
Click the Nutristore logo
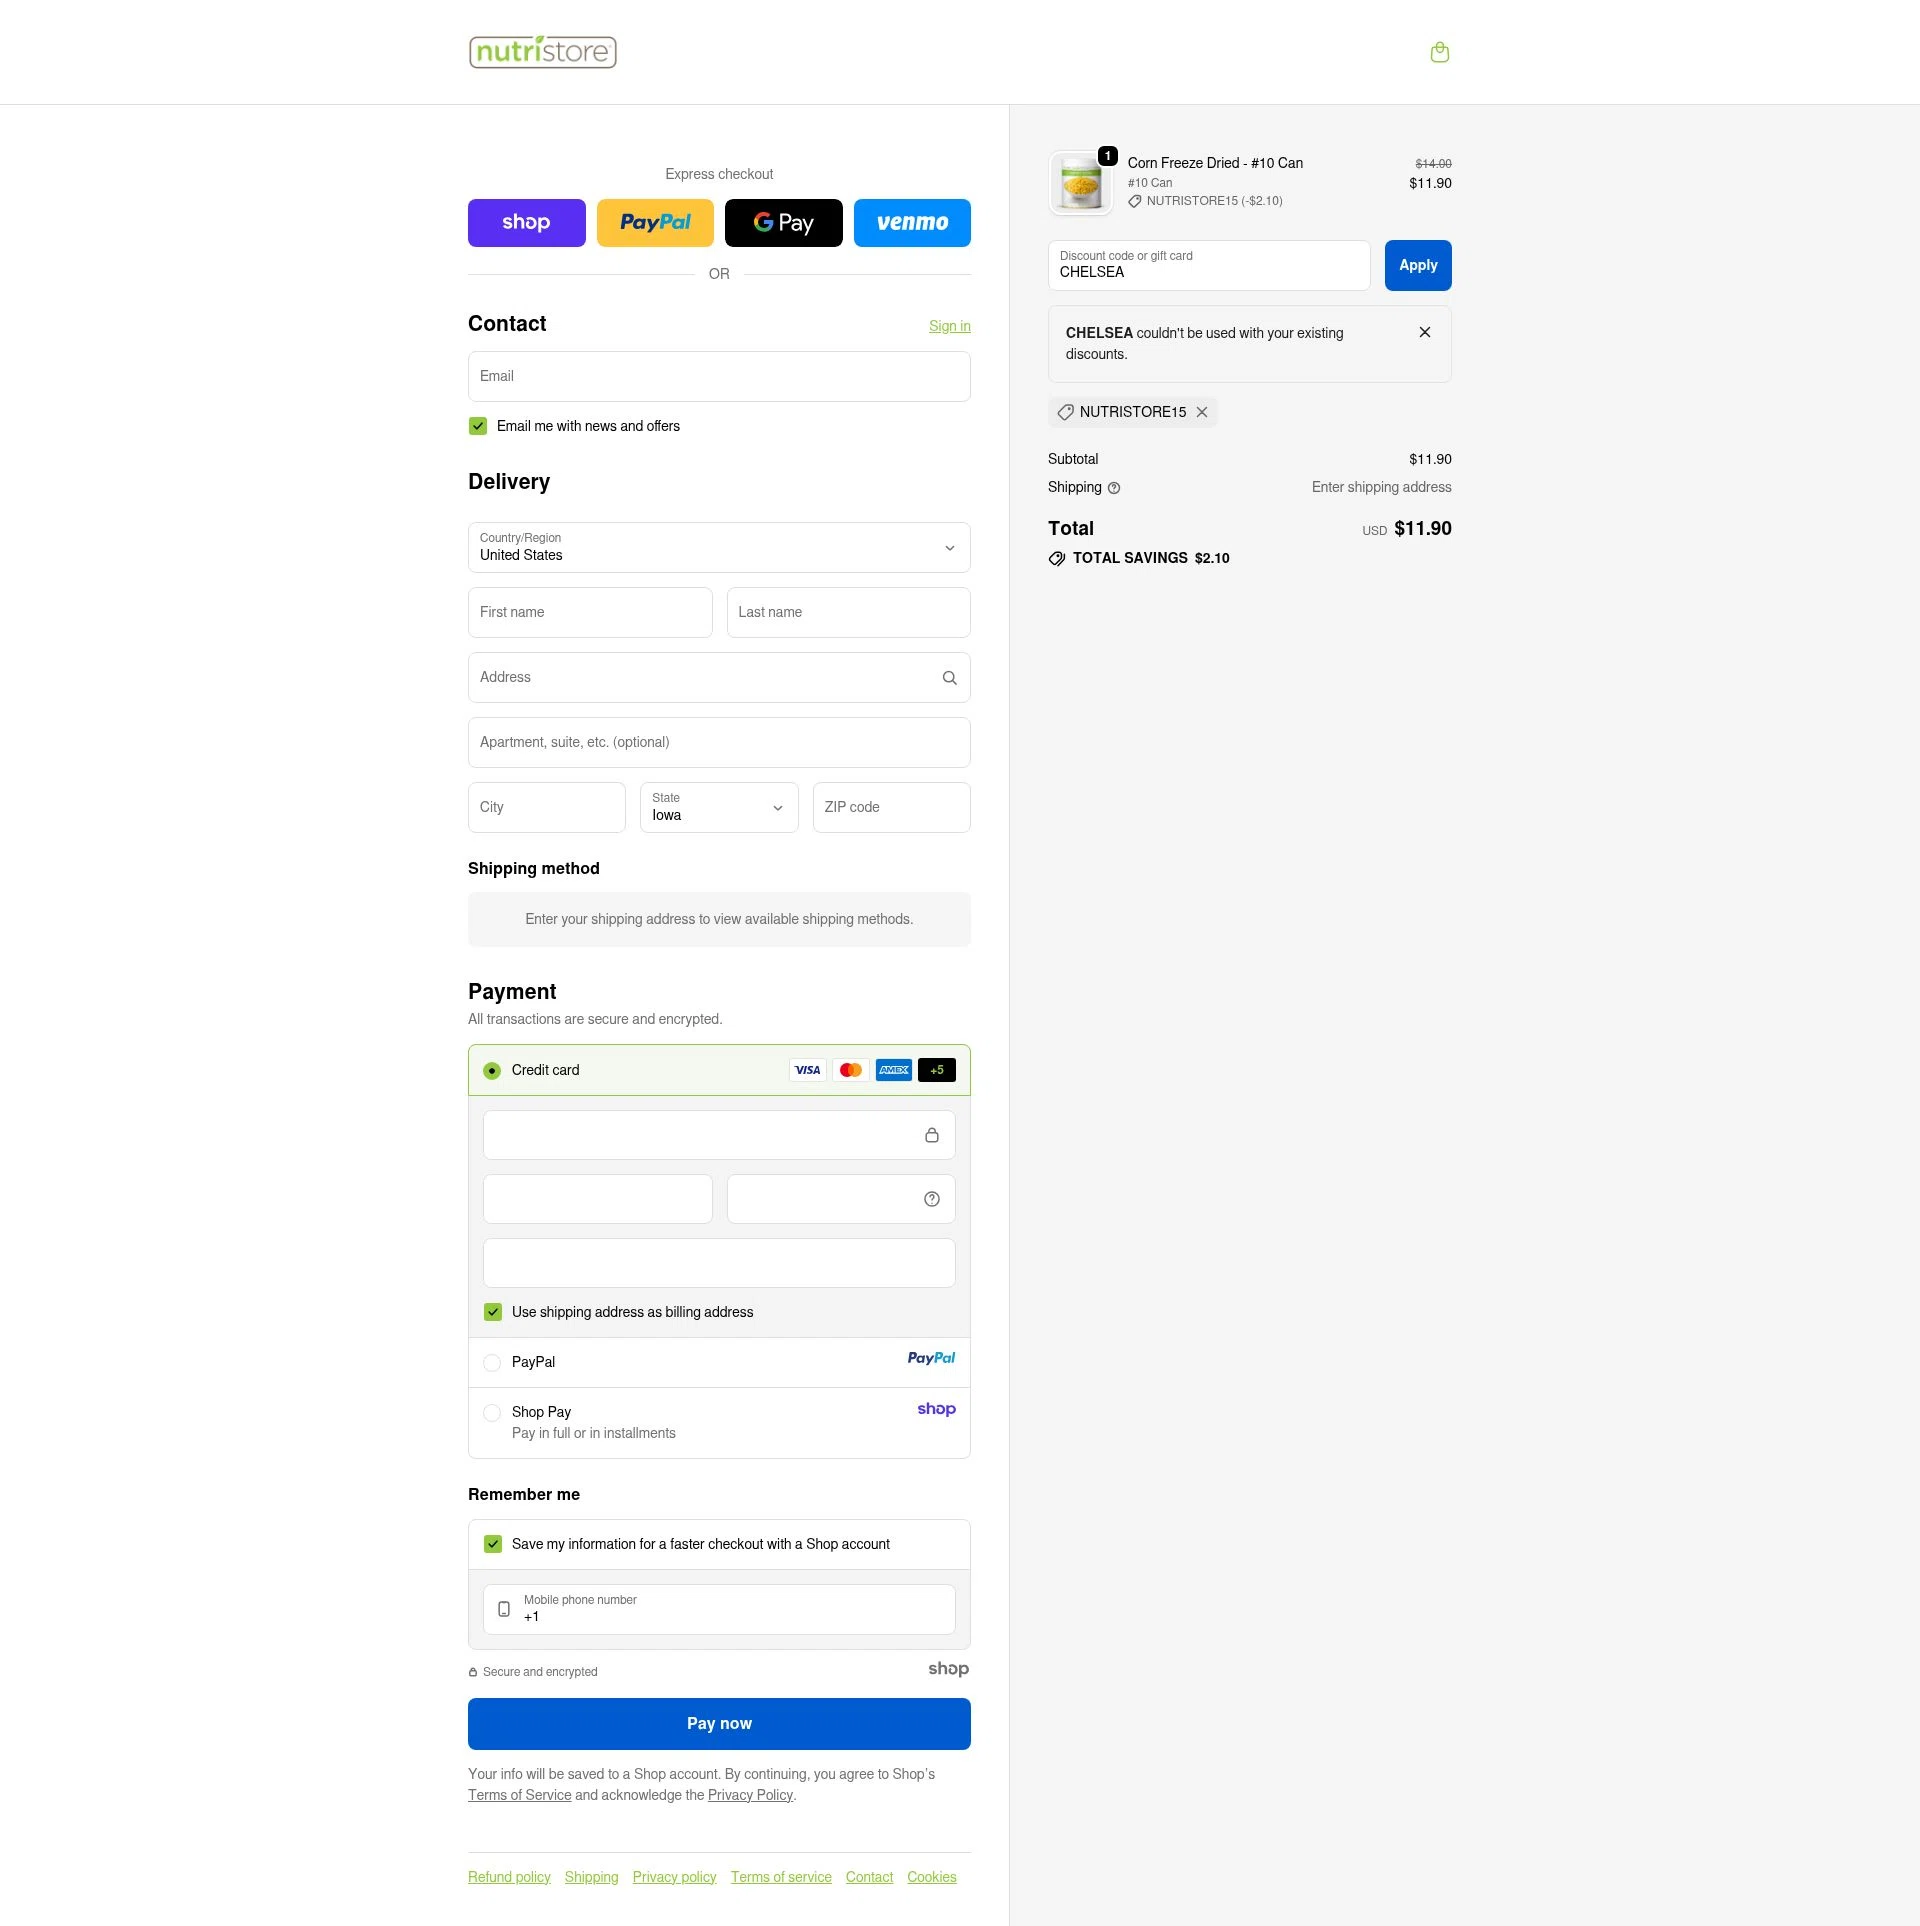point(543,51)
